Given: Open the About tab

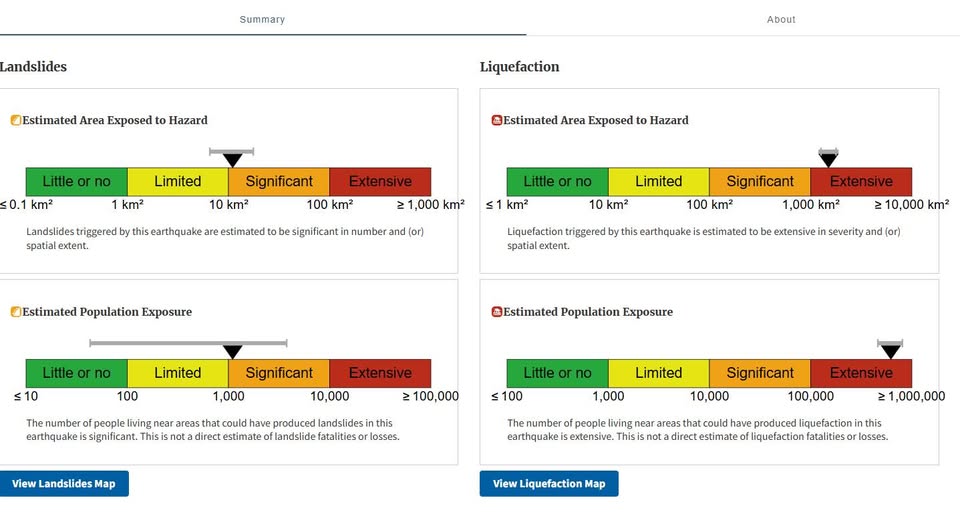Looking at the screenshot, I should 781,19.
